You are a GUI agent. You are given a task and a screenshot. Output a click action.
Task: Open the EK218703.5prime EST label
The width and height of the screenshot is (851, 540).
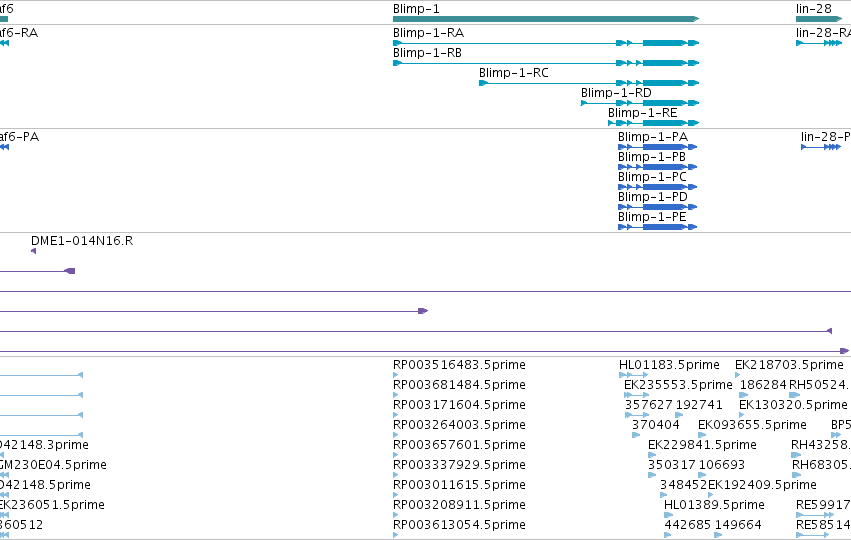coord(789,365)
